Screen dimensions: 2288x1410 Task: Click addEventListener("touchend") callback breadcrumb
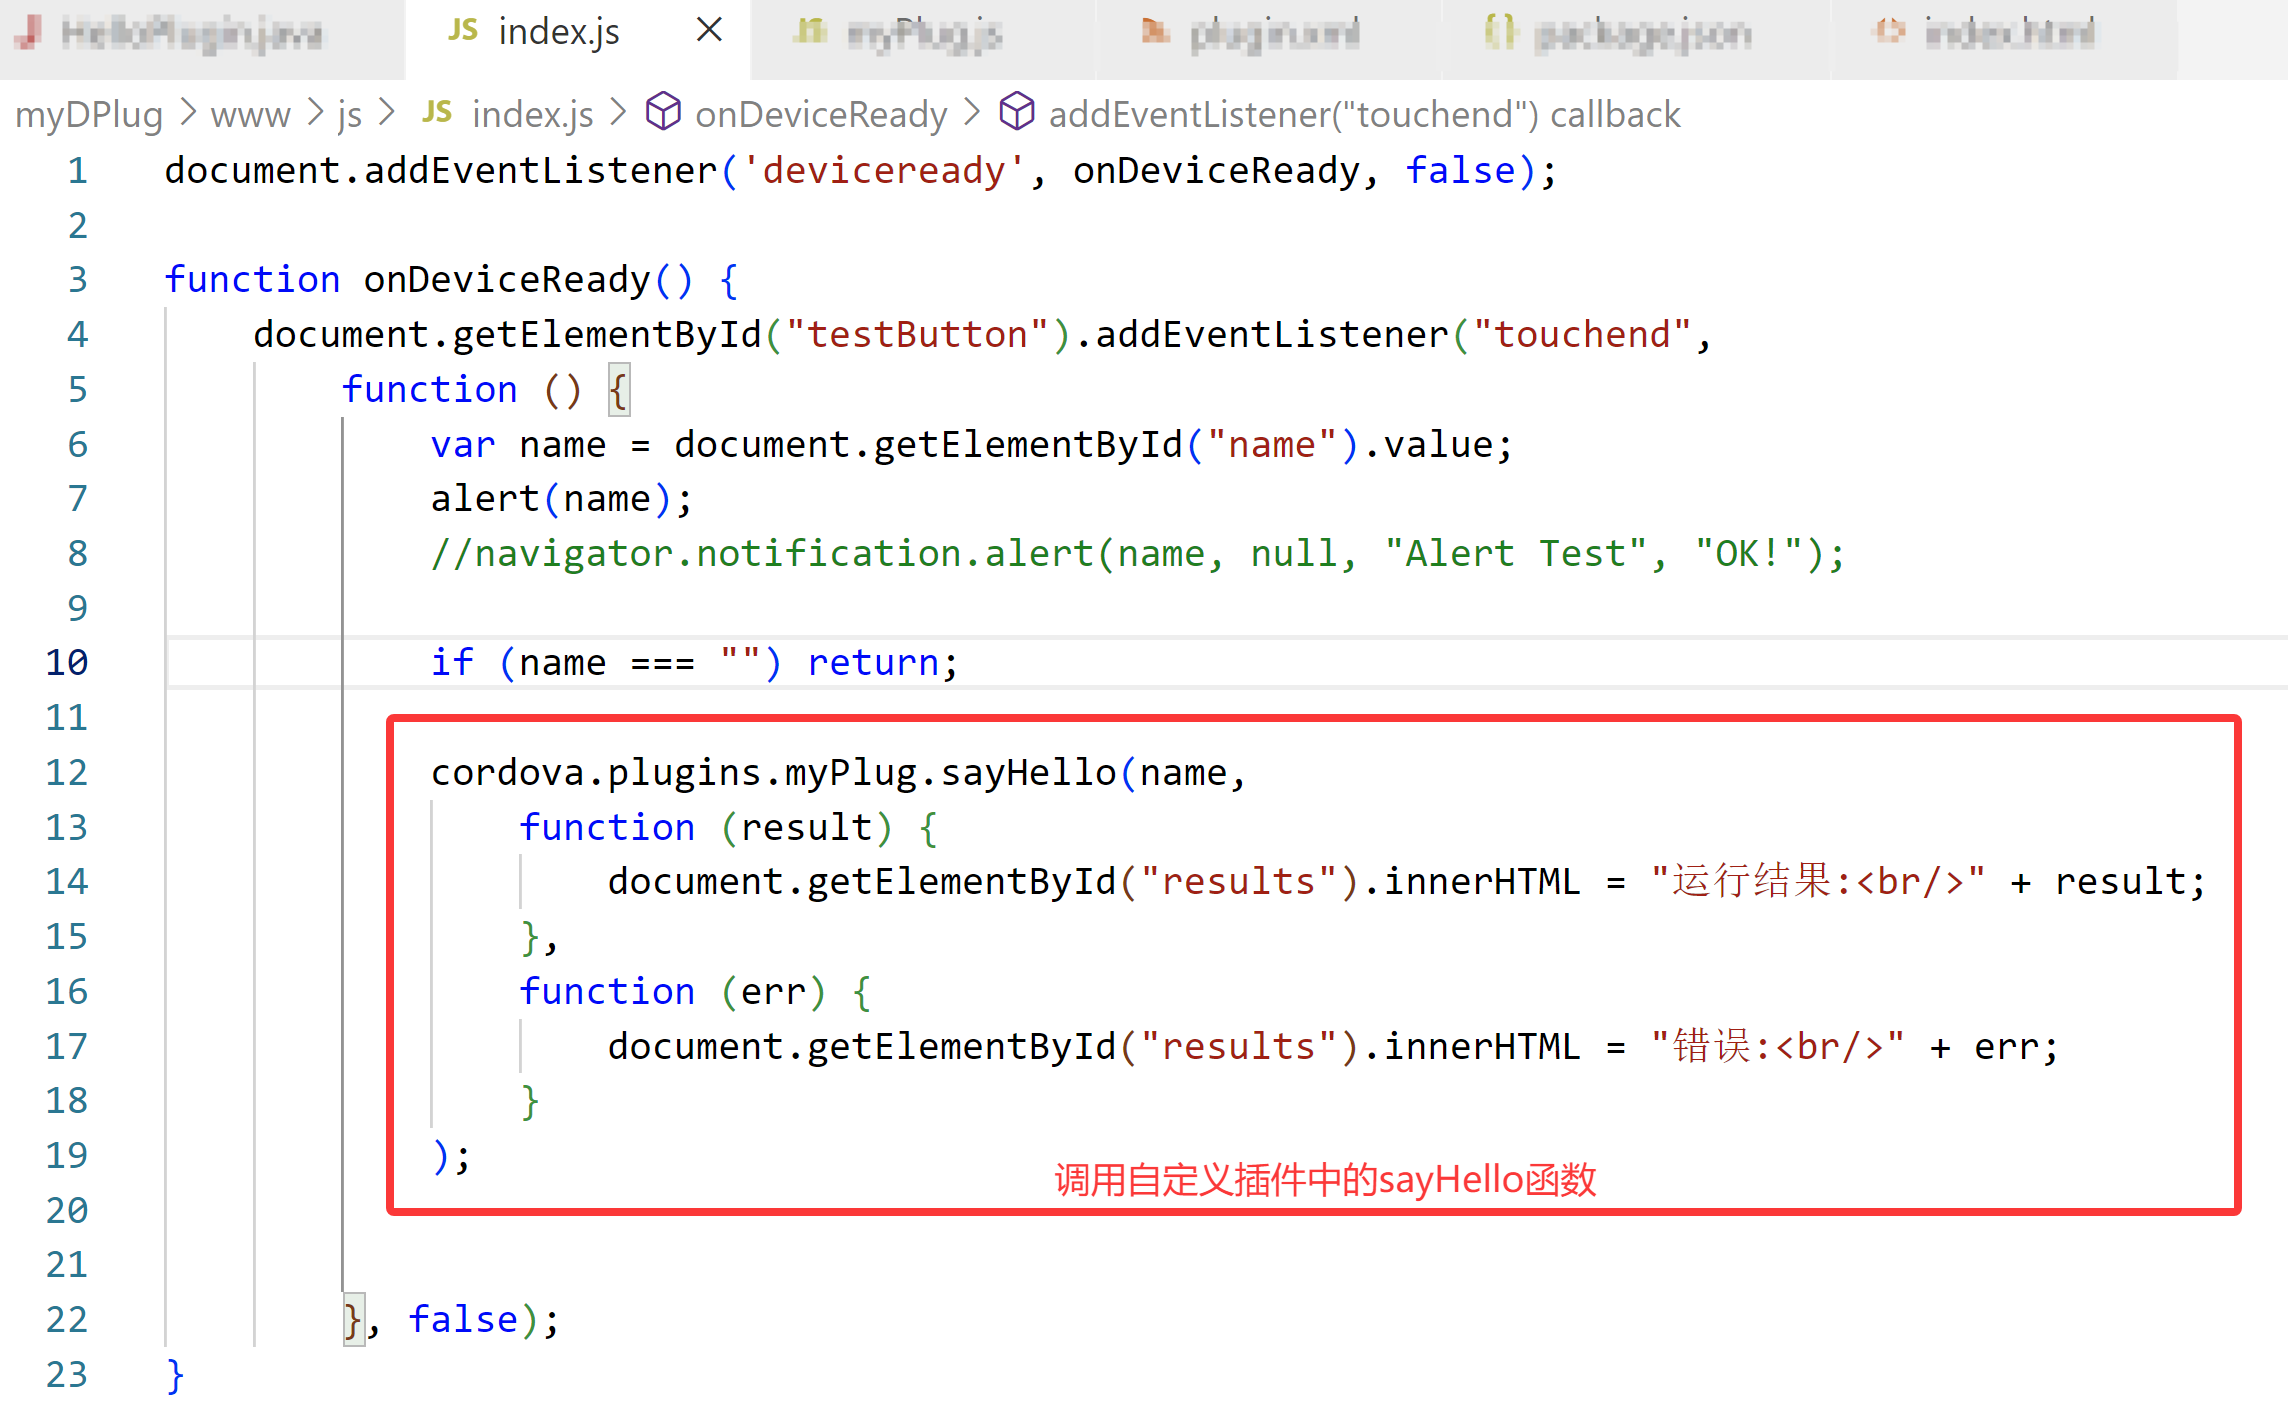[1364, 115]
